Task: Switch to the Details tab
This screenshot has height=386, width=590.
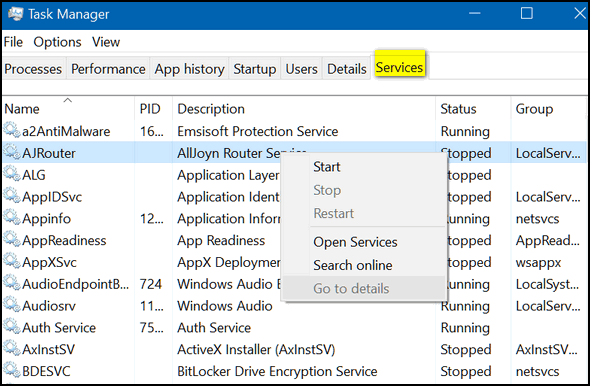Action: [x=347, y=69]
